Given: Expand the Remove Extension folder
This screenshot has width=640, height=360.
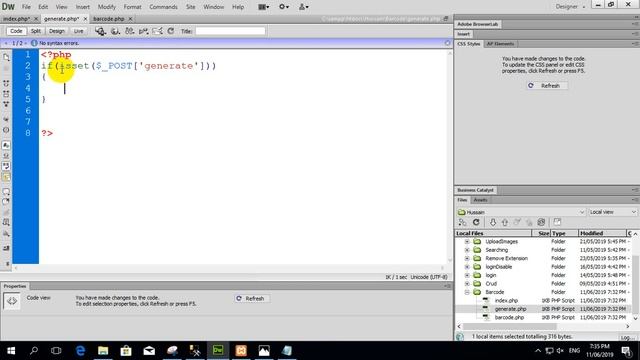Looking at the screenshot, I should (x=467, y=258).
